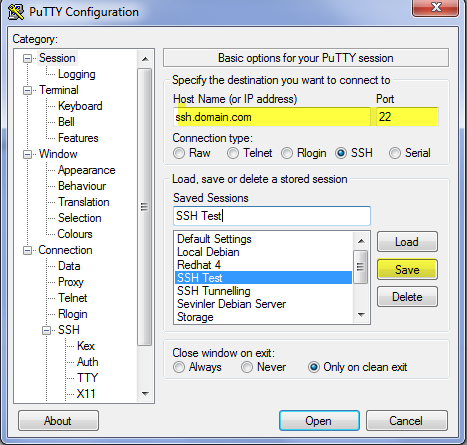
Task: Click sessions list scroll down arrow
Action: click(361, 315)
